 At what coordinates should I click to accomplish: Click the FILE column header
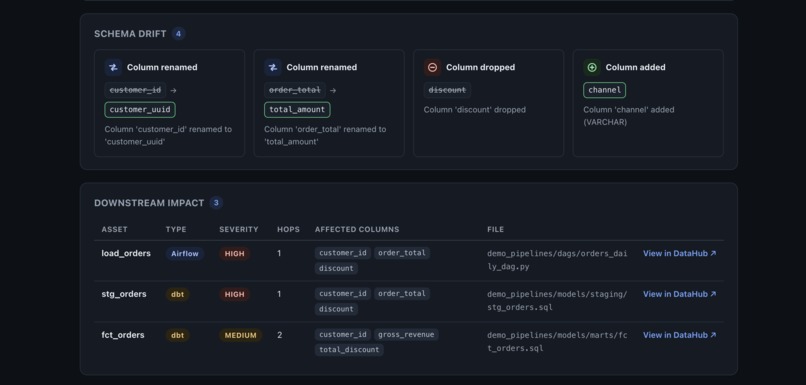(496, 230)
